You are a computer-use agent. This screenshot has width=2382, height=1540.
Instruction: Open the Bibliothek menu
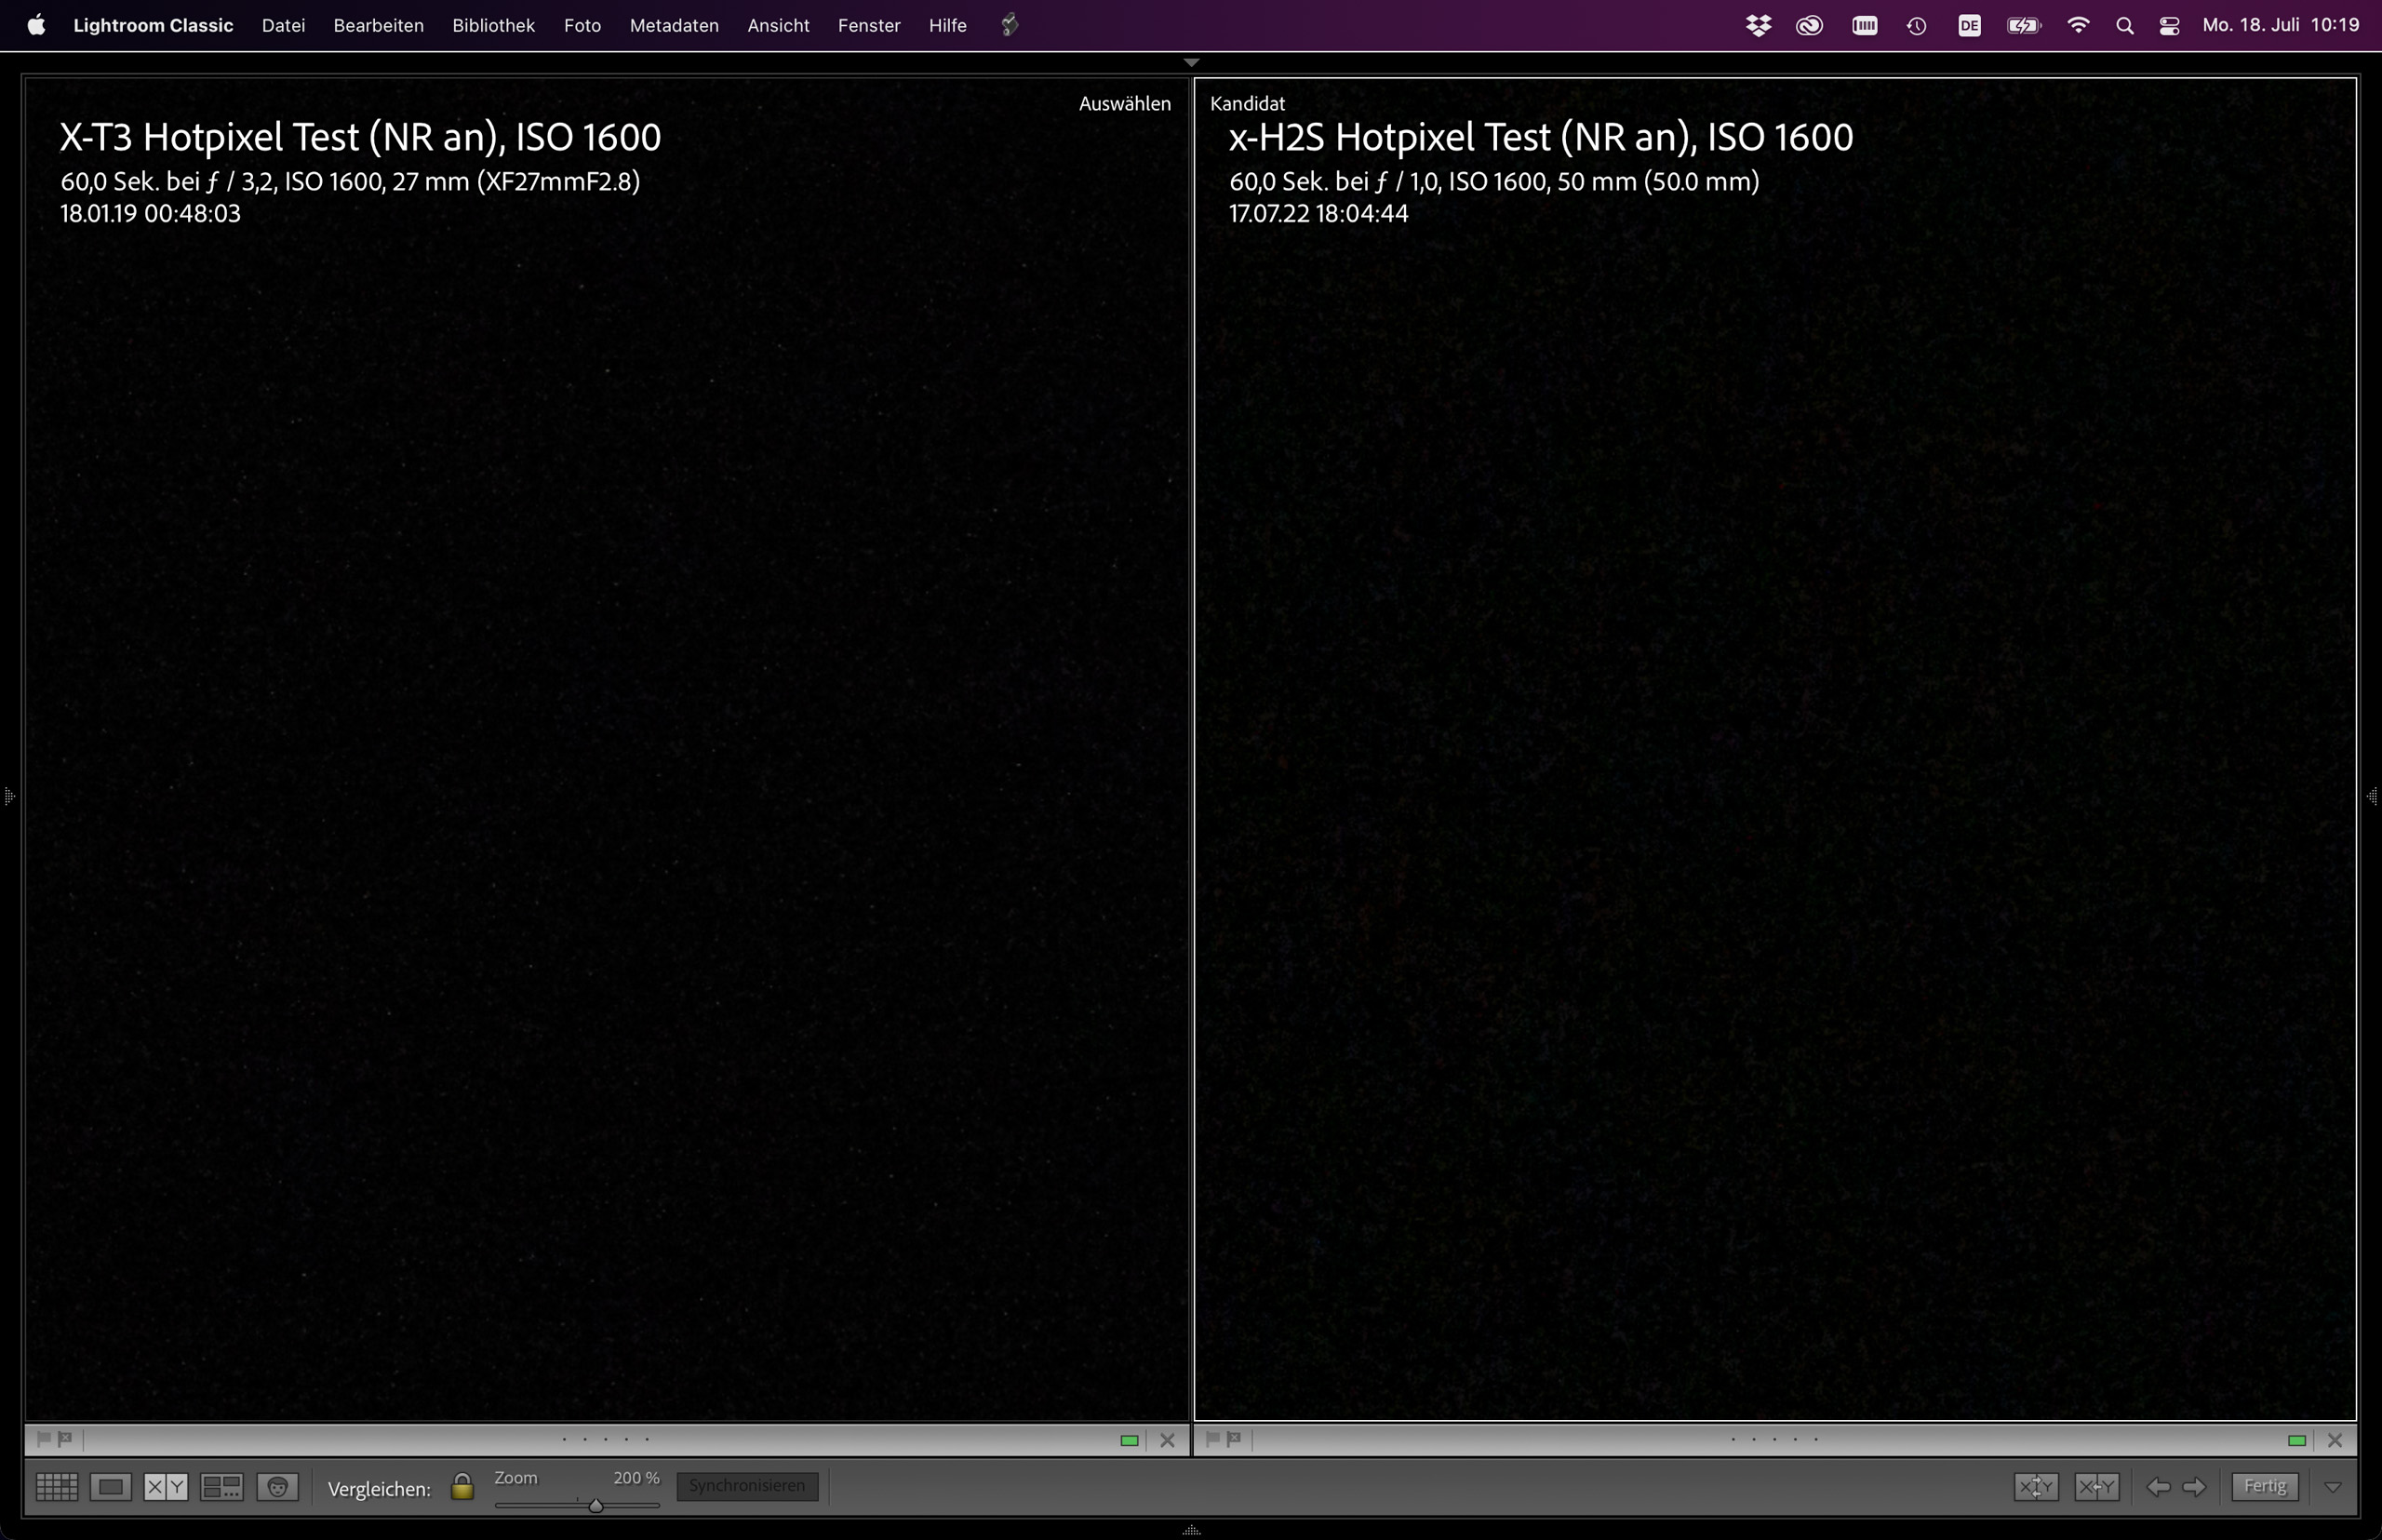point(493,25)
